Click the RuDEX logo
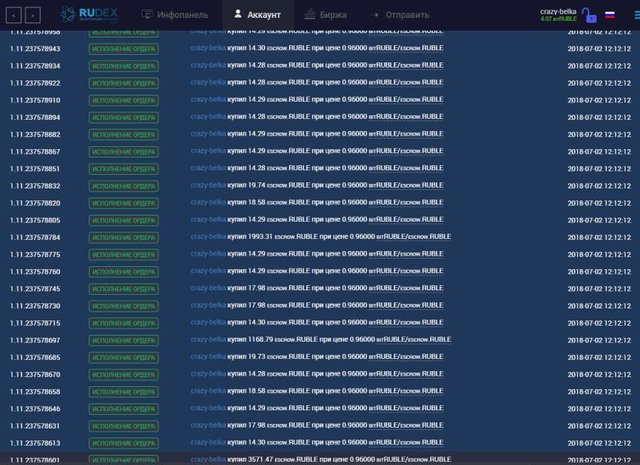640x465 pixels. pyautogui.click(x=89, y=15)
